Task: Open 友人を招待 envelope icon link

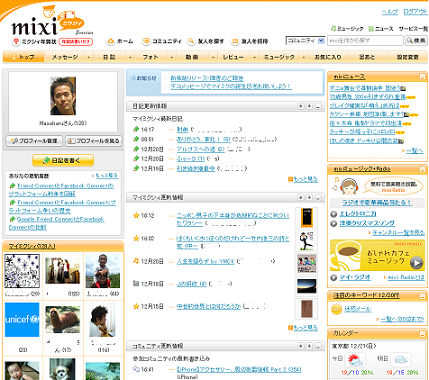Action: [250, 41]
